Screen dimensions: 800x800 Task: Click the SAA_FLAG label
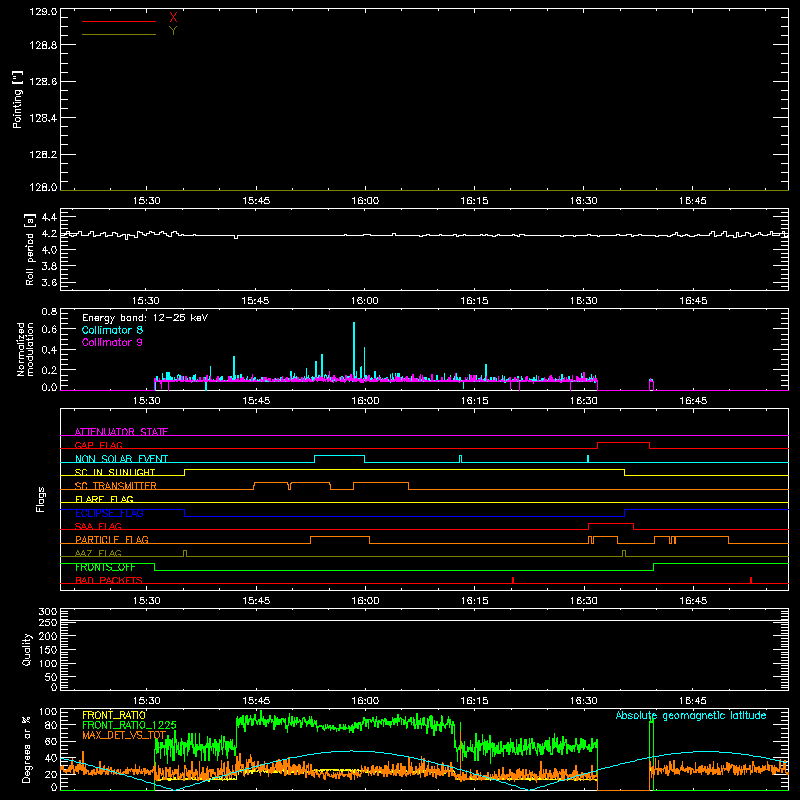[98, 526]
